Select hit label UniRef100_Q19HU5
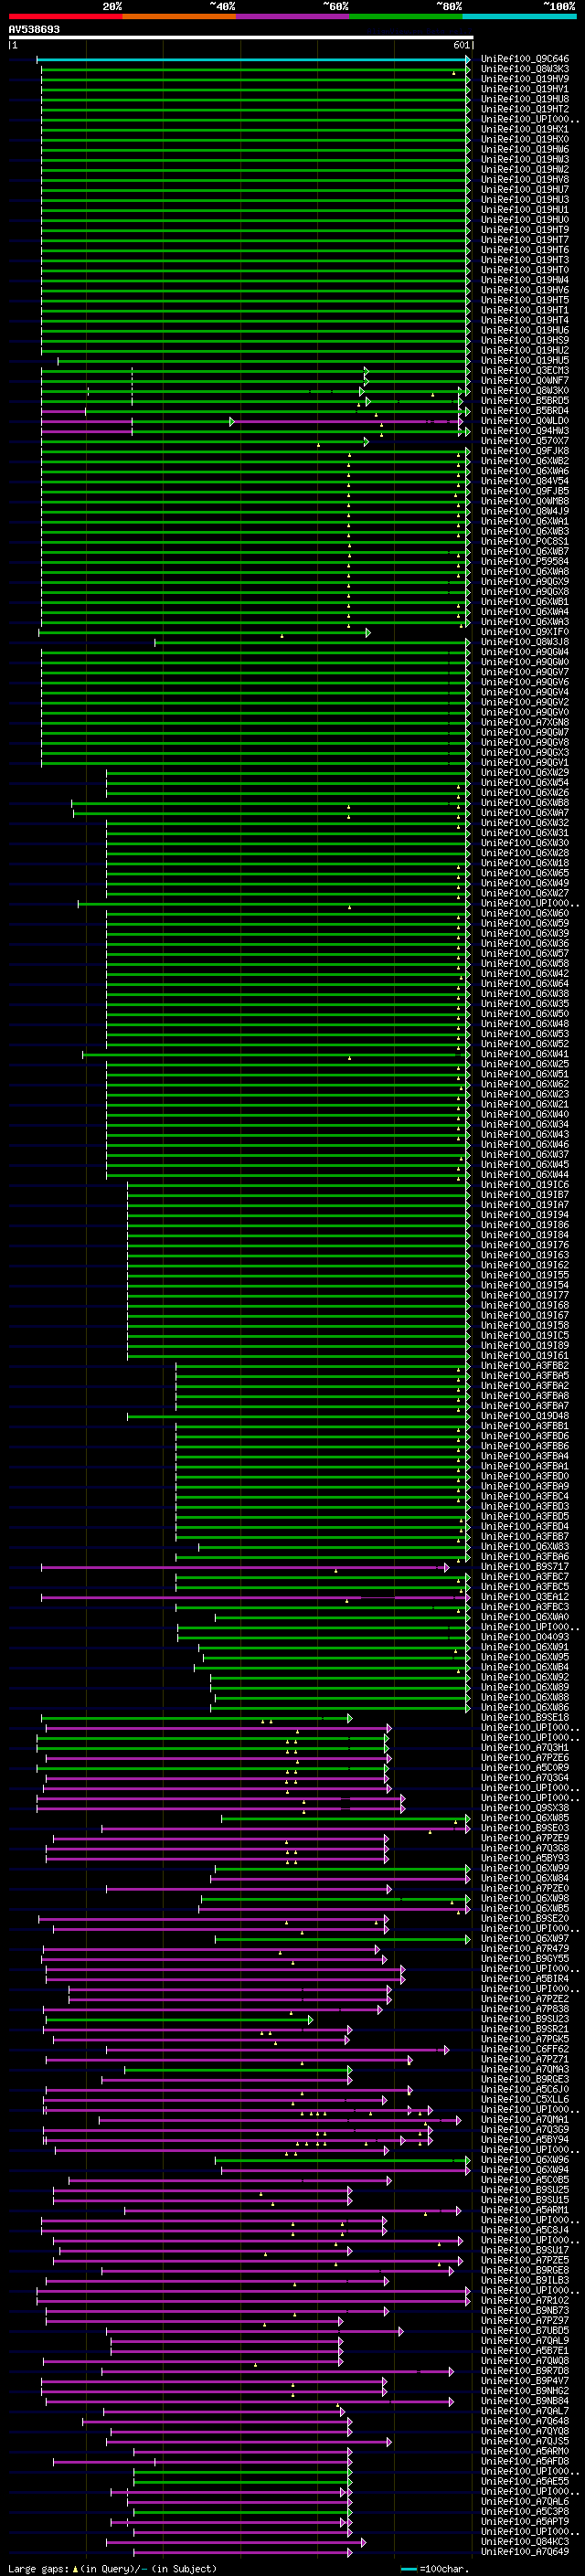The image size is (585, 2576). point(525,360)
